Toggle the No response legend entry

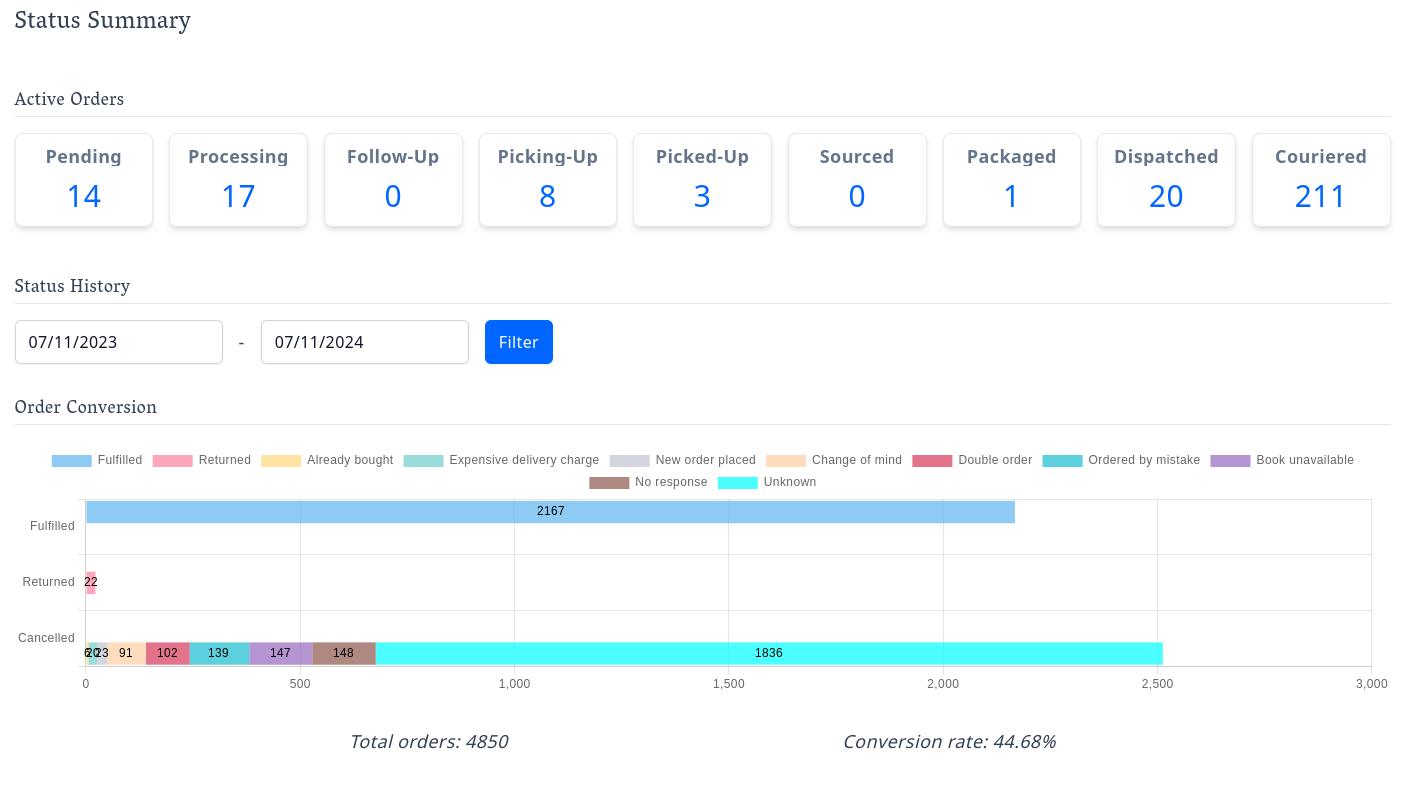click(x=647, y=482)
